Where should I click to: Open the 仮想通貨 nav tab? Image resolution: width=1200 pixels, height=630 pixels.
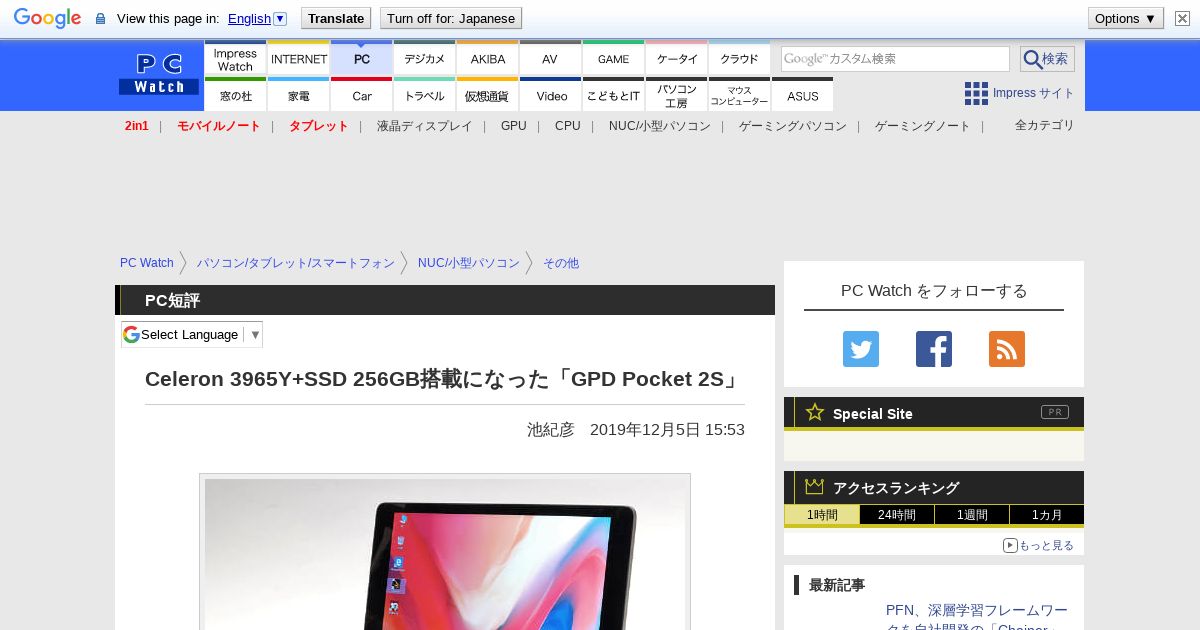[488, 95]
